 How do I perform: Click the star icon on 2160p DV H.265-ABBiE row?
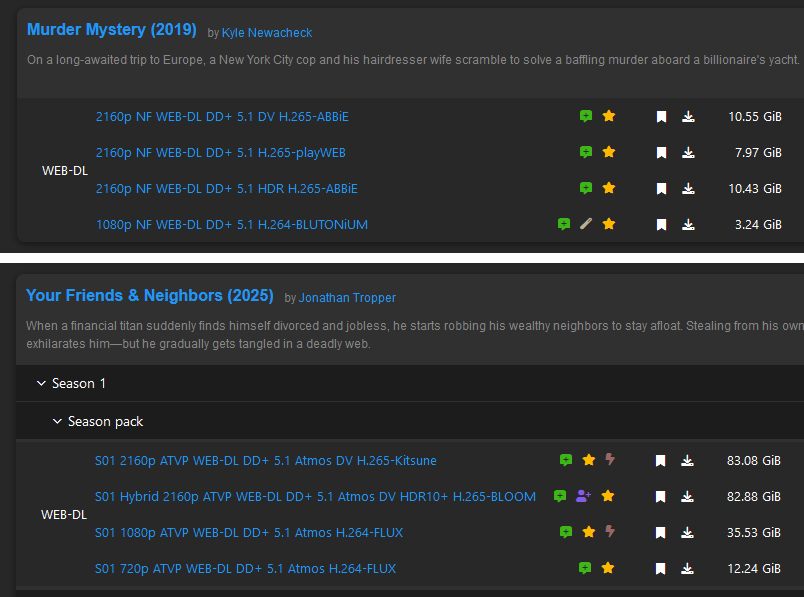609,116
